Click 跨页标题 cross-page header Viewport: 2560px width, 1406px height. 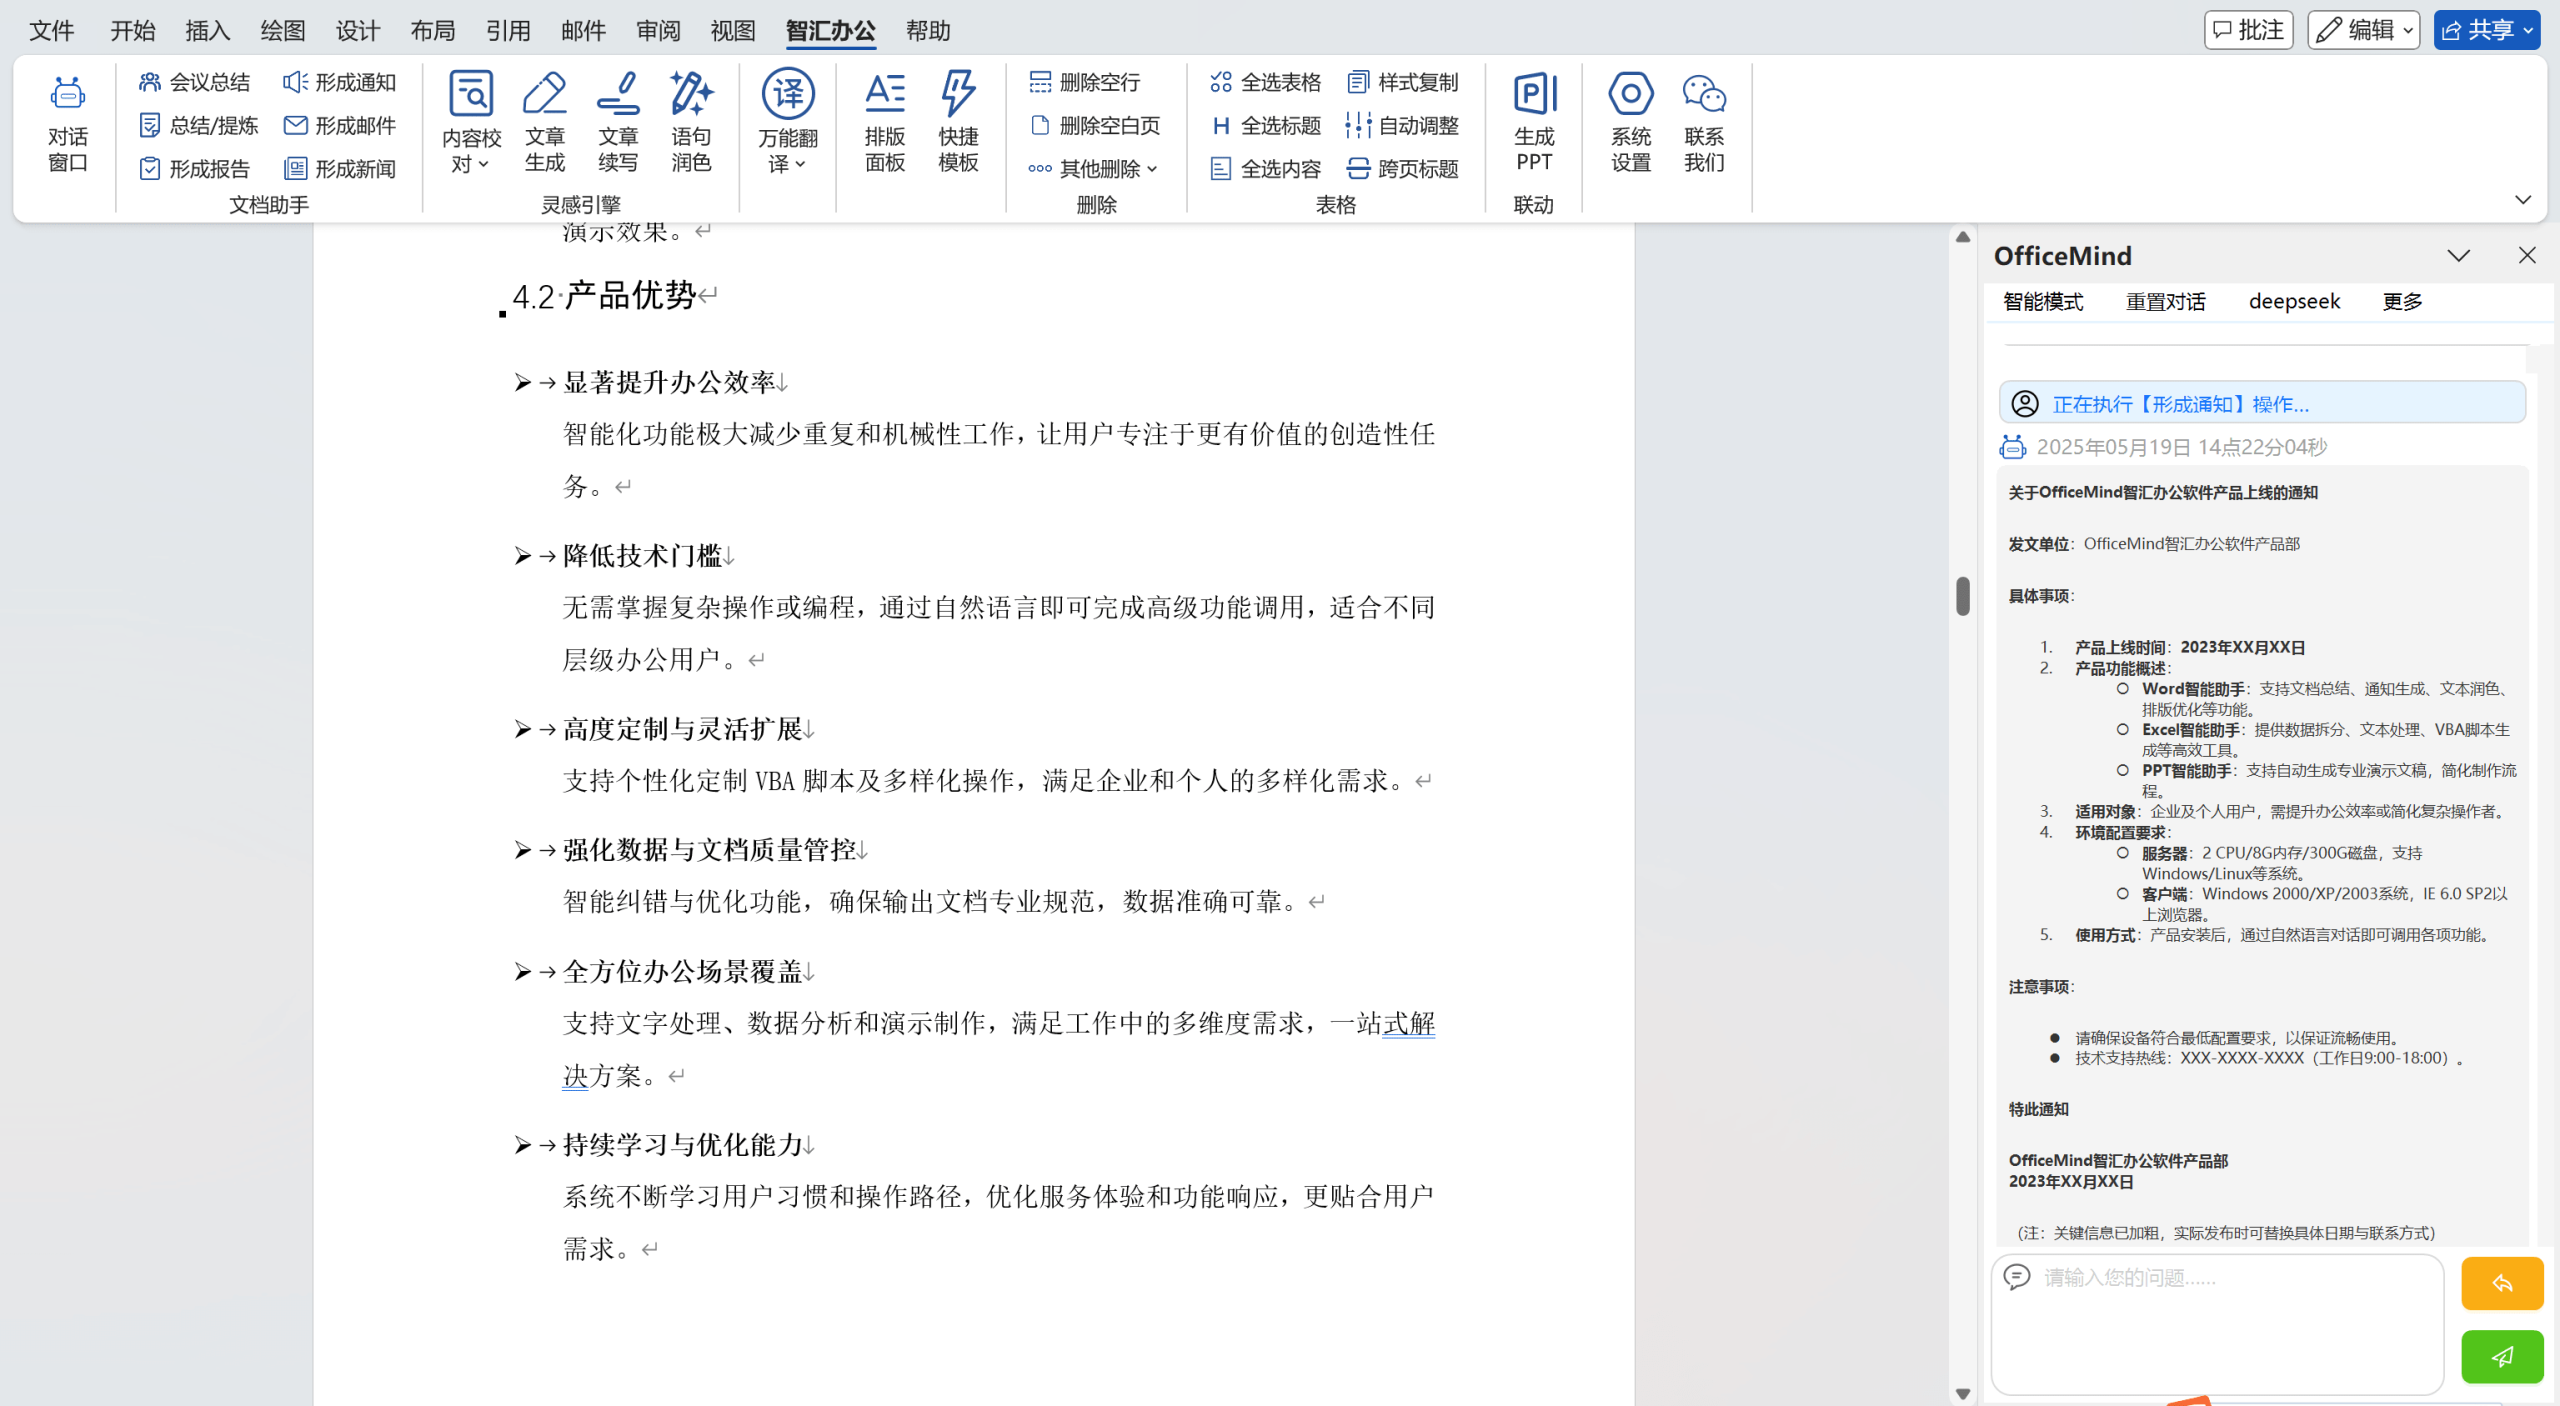1403,169
